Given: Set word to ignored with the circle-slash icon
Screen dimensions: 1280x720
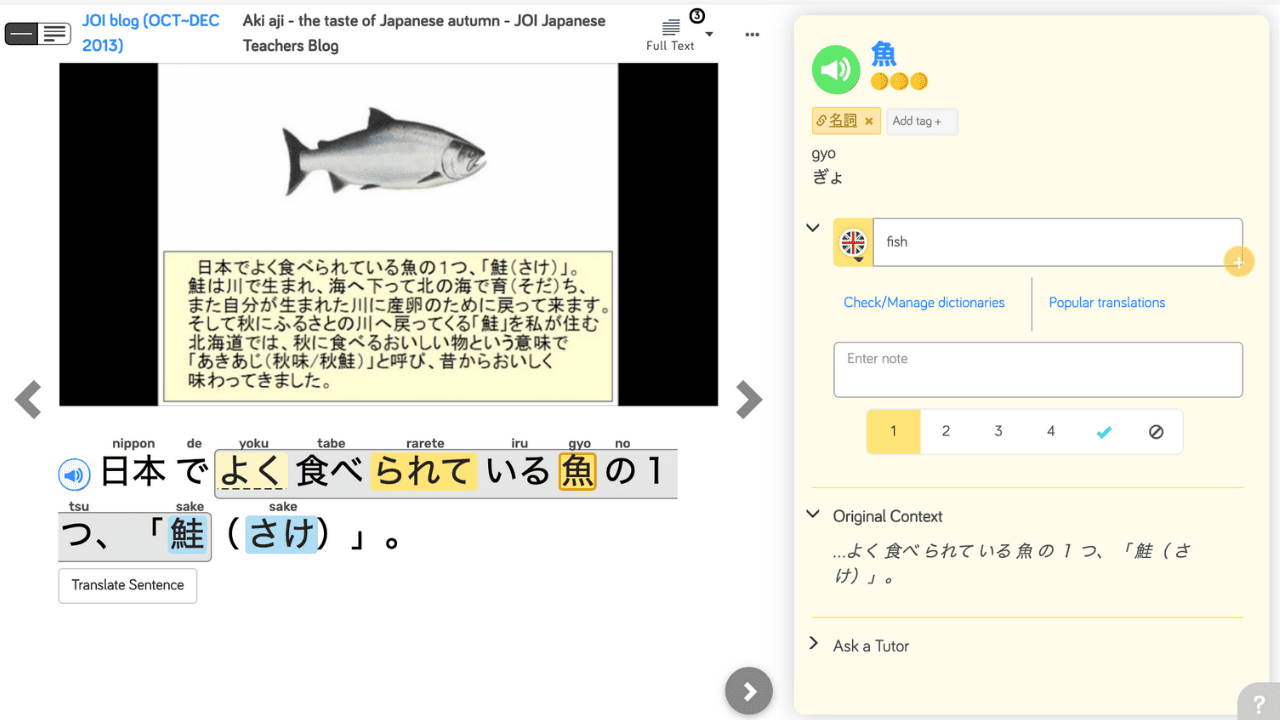Looking at the screenshot, I should [x=1156, y=432].
